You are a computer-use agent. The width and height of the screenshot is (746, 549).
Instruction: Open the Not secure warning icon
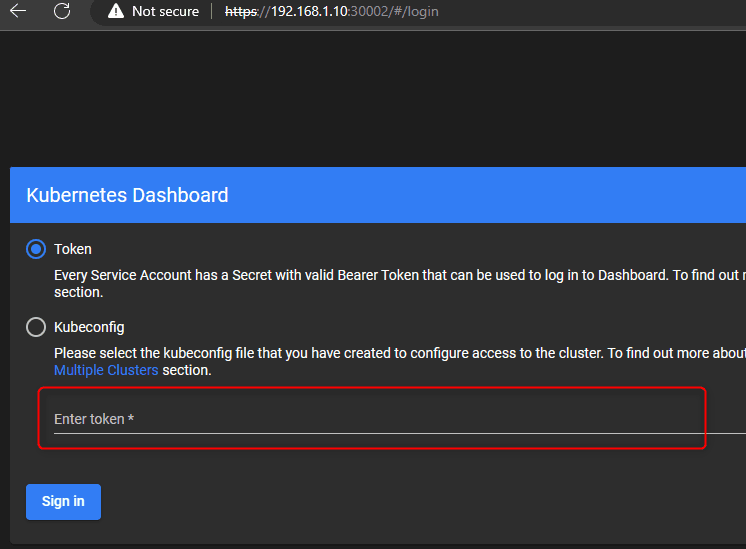(x=116, y=11)
